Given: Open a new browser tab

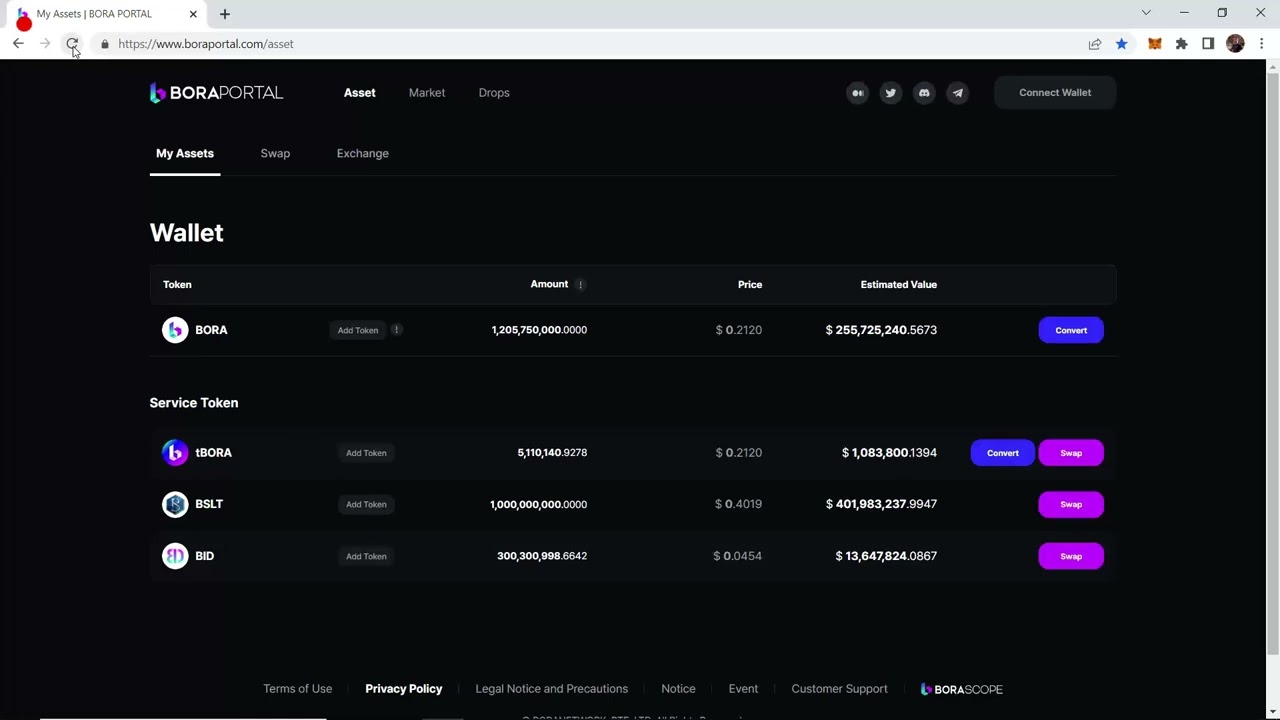Looking at the screenshot, I should point(225,14).
